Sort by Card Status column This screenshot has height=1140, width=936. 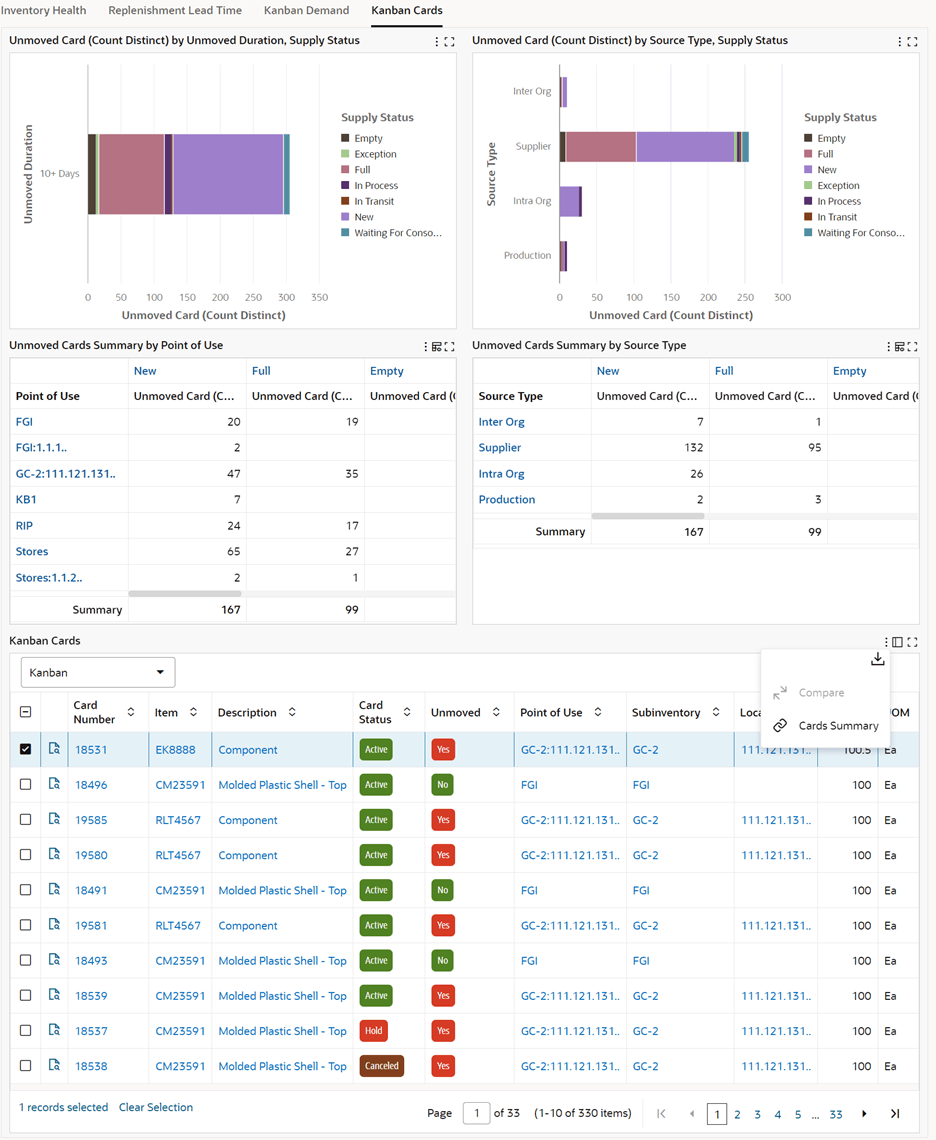(407, 712)
